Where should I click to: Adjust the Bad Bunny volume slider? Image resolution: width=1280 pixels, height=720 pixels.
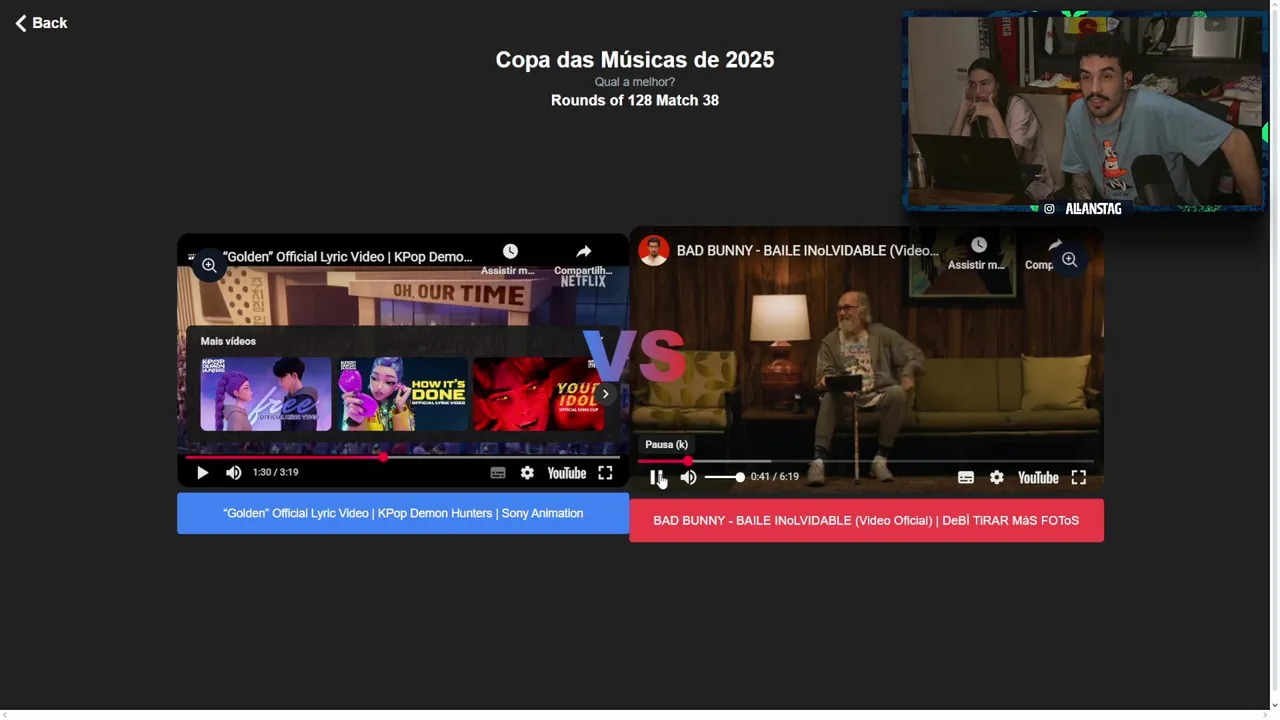tap(724, 478)
